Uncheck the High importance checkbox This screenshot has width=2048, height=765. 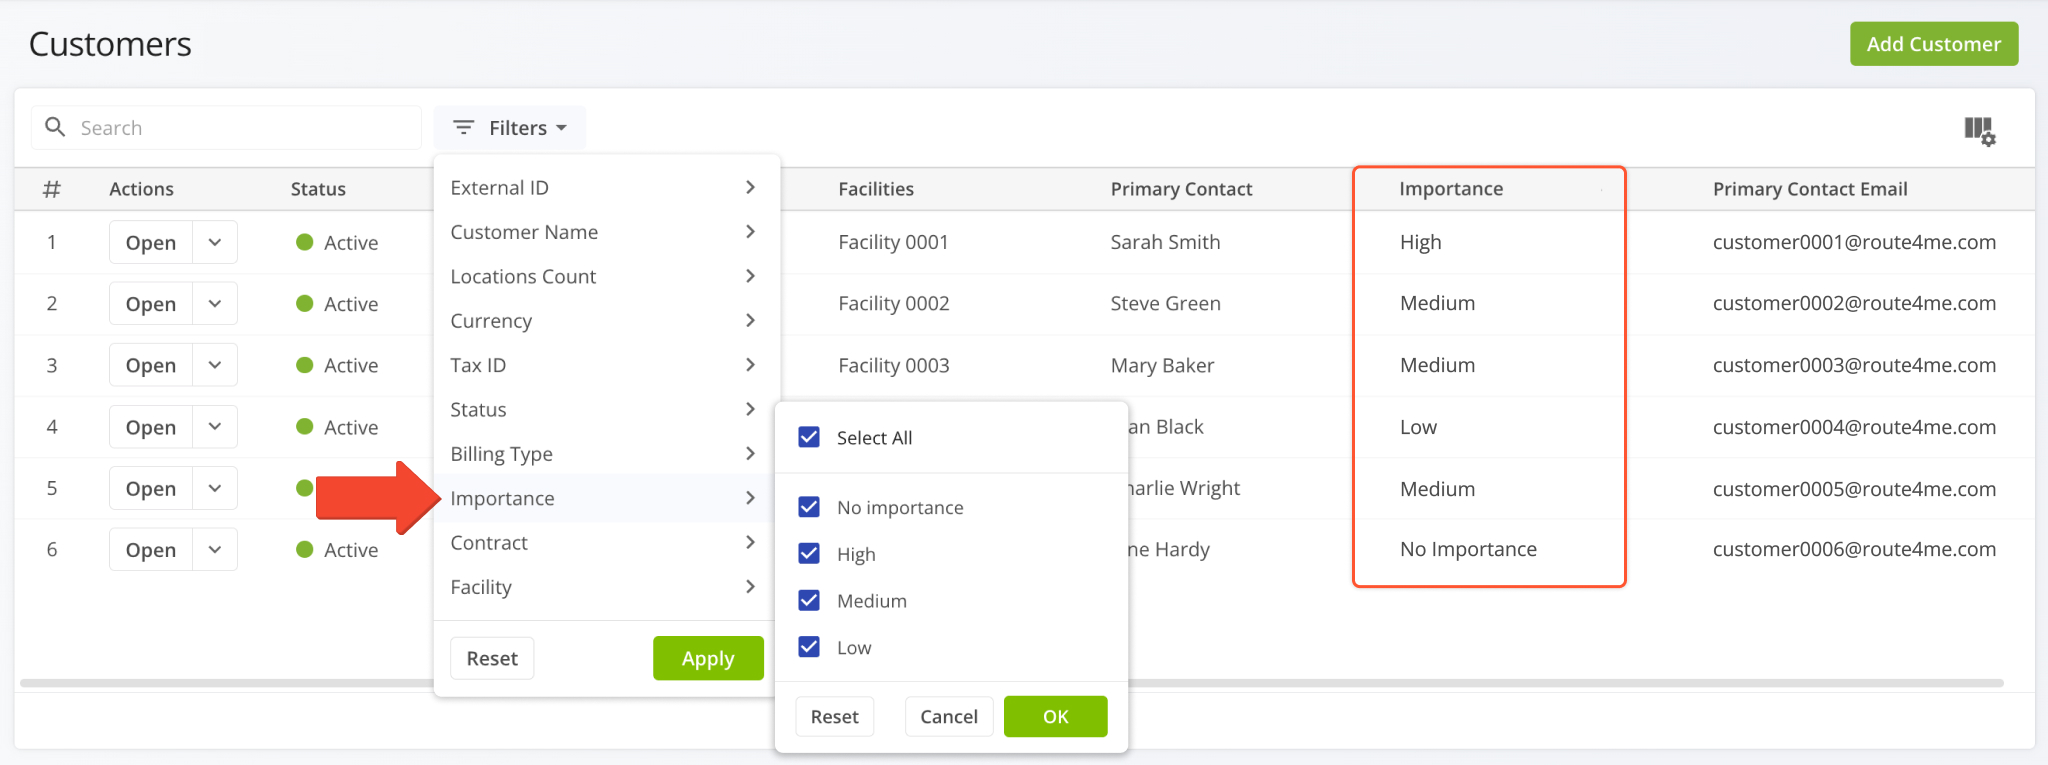pos(809,553)
